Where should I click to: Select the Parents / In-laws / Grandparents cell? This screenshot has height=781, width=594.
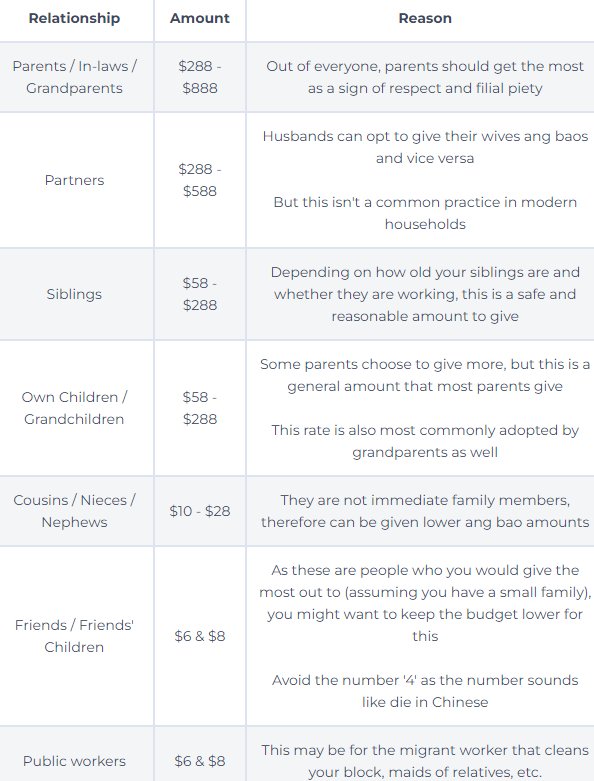point(74,77)
